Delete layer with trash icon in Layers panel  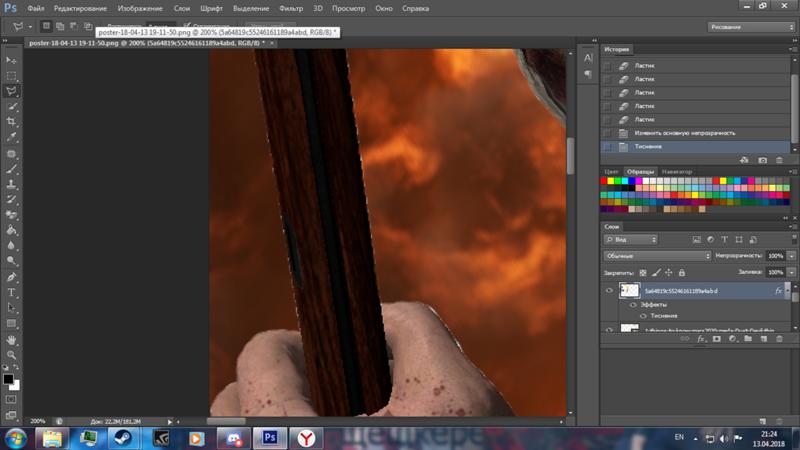tap(779, 339)
